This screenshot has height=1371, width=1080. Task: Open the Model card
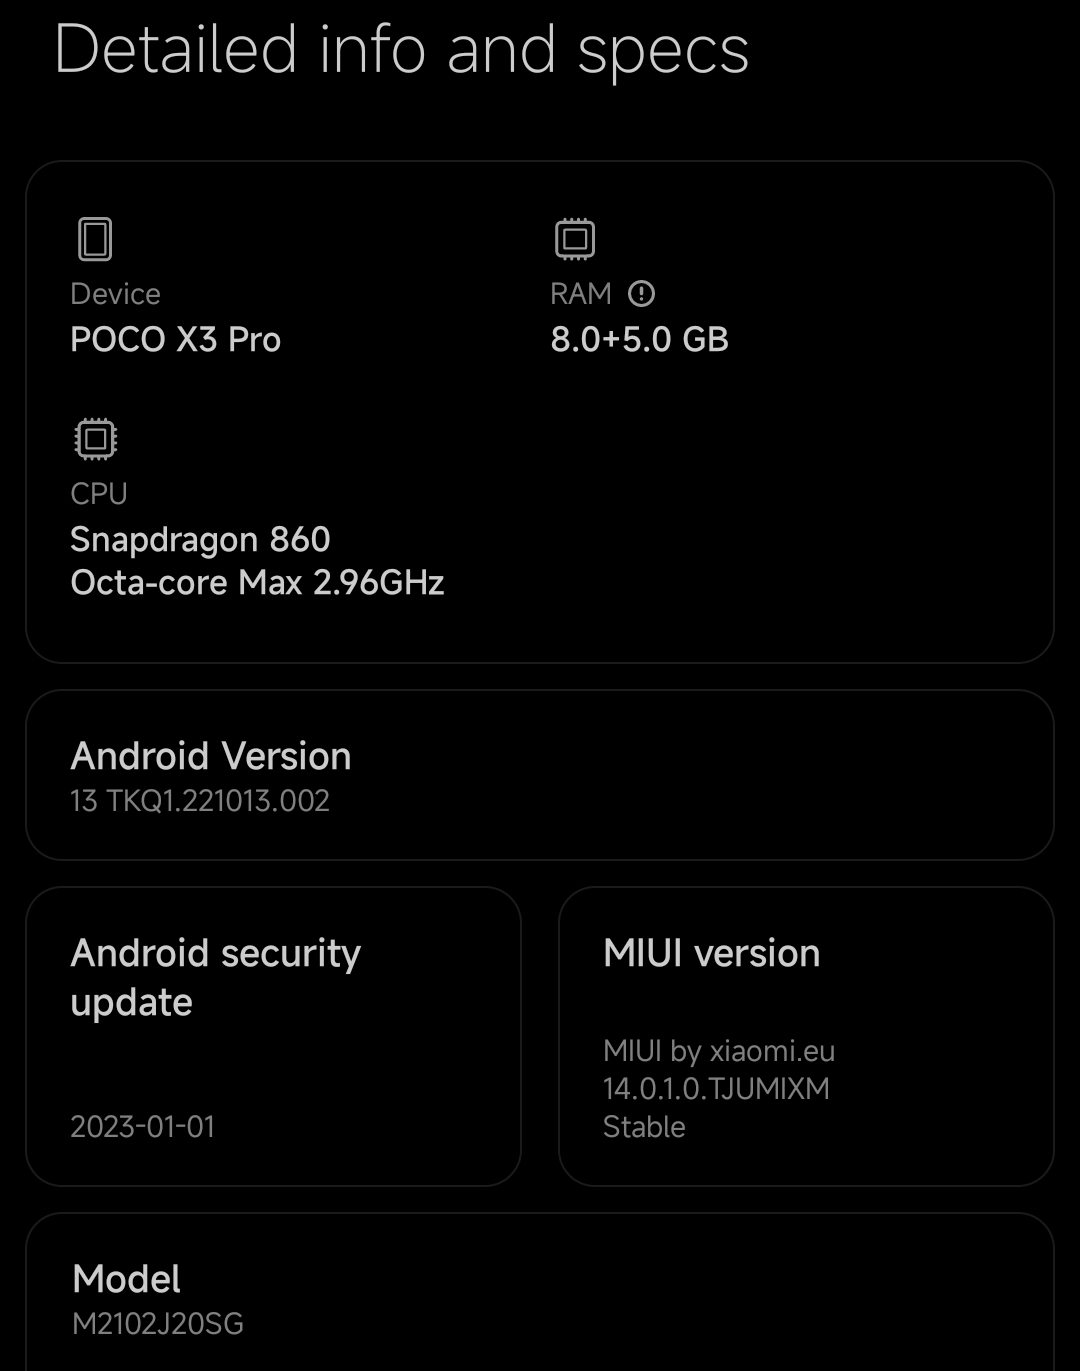[540, 1292]
